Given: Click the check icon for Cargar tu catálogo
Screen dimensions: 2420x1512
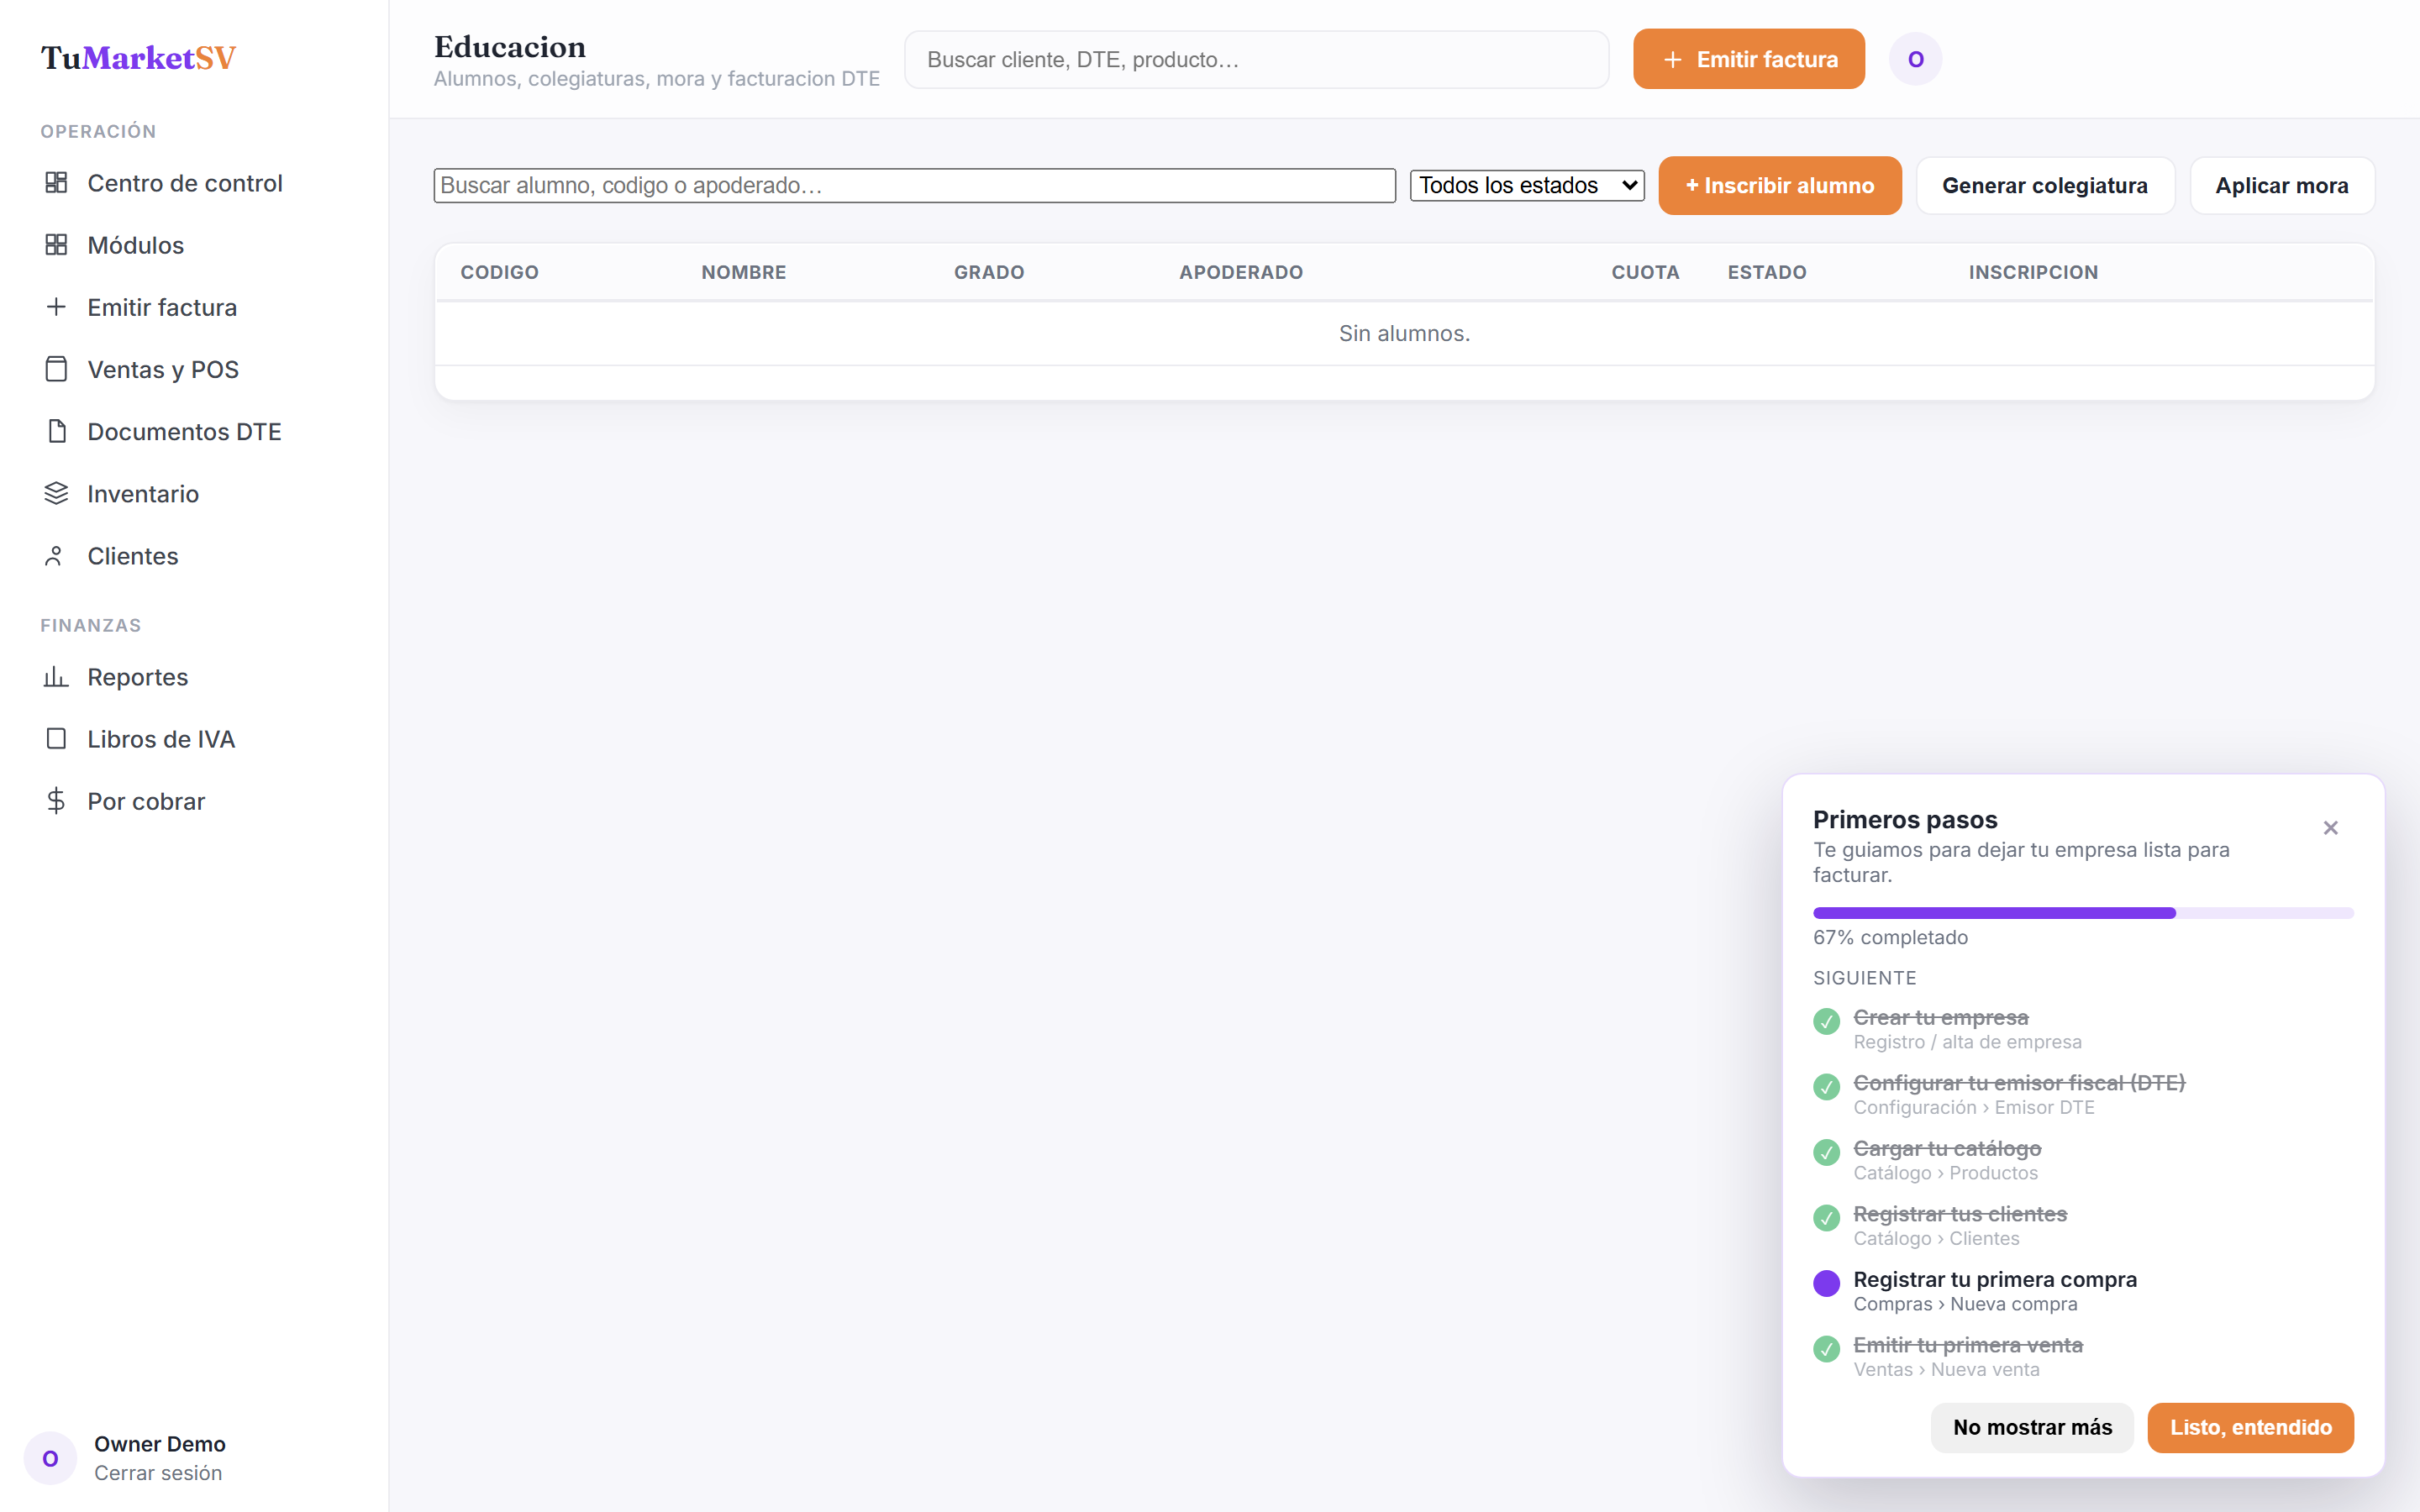Looking at the screenshot, I should 1826,1153.
